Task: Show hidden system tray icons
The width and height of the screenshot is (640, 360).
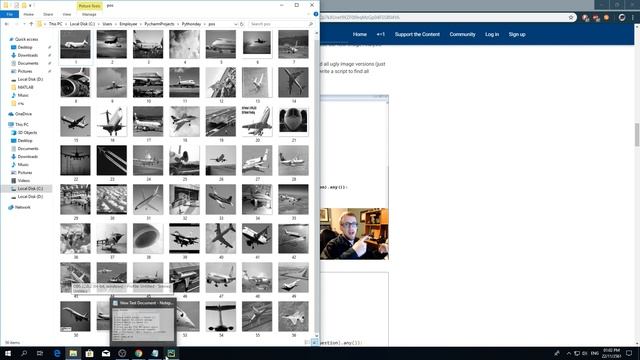Action: 569,353
